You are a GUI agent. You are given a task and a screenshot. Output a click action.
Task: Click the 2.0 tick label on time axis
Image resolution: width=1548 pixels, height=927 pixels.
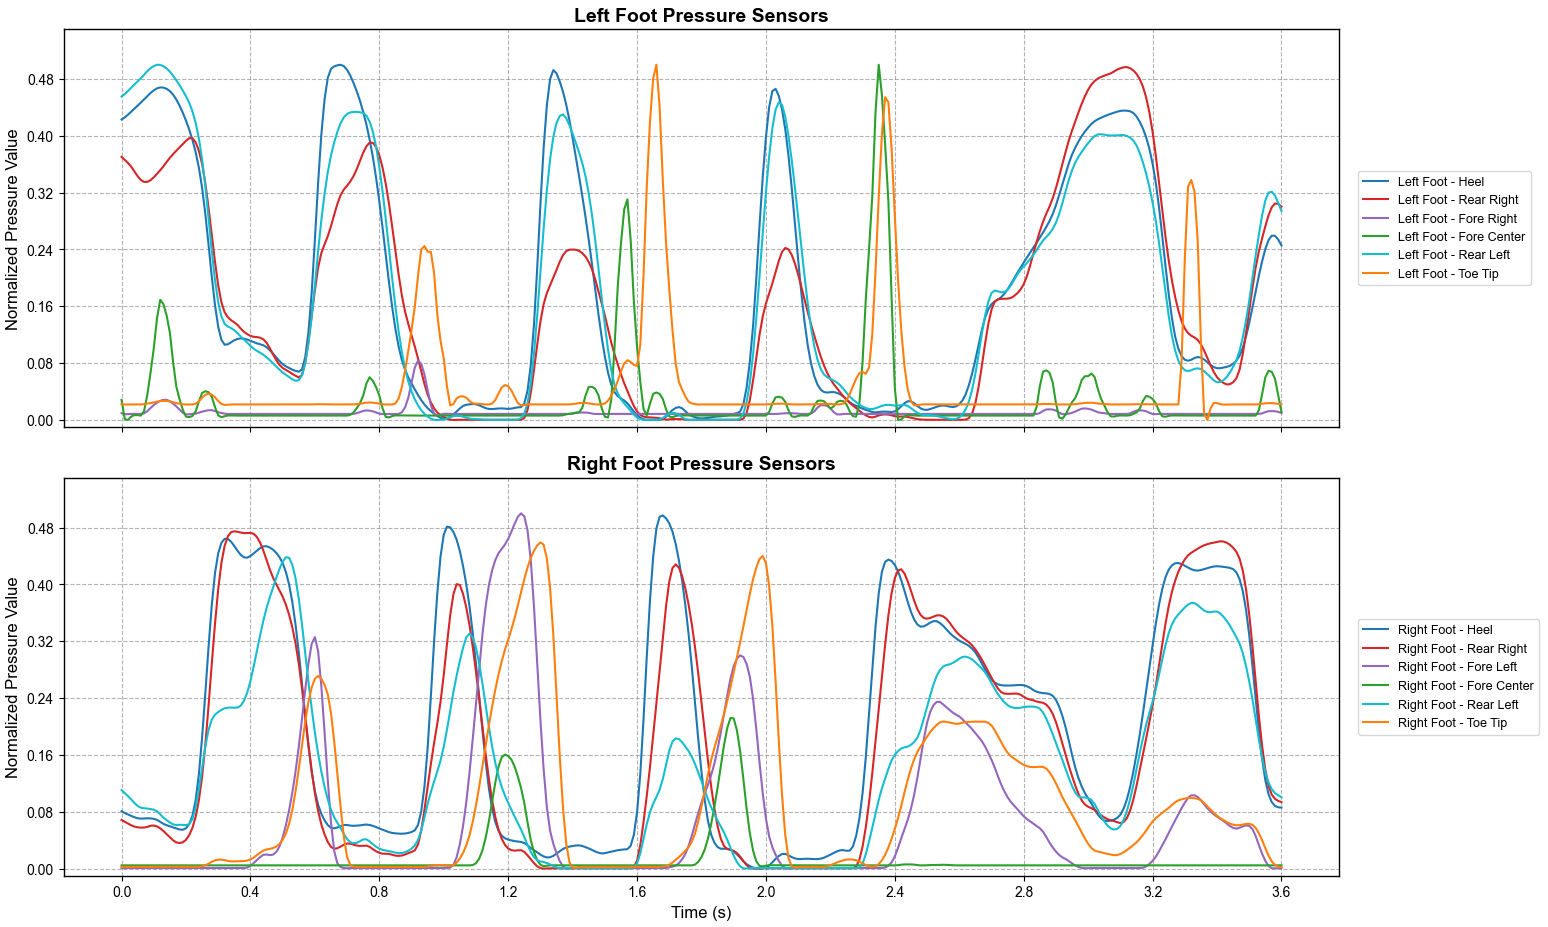pos(766,890)
